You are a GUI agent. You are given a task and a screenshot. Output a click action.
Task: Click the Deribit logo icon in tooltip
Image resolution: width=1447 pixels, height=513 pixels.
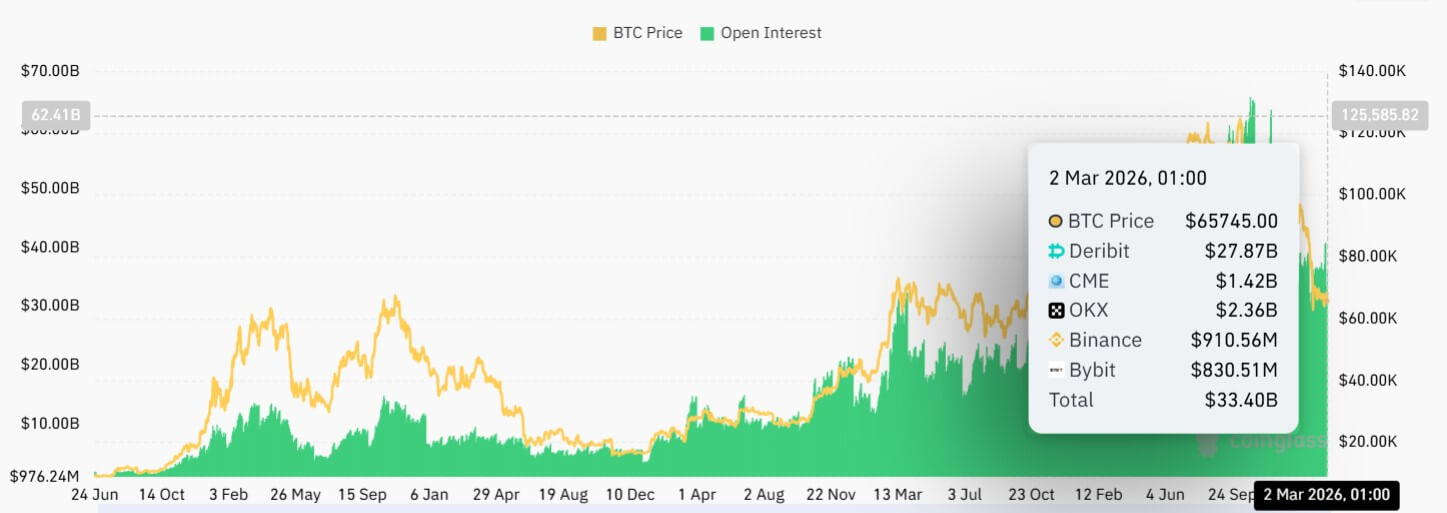[1056, 251]
